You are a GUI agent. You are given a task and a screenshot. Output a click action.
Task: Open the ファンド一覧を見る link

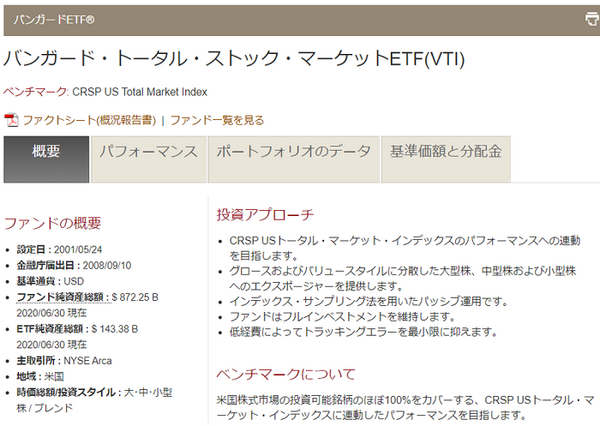pyautogui.click(x=217, y=120)
